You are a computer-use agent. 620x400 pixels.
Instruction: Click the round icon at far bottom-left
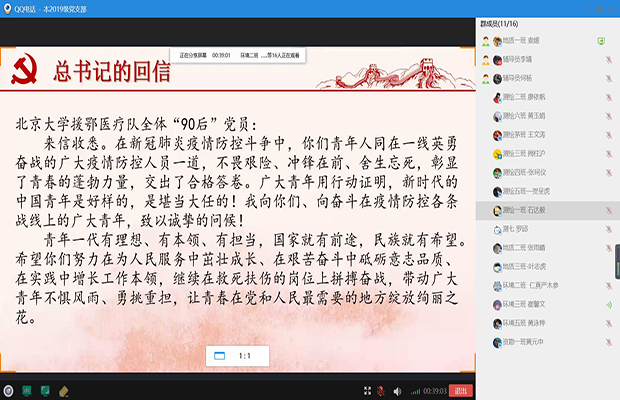8,389
